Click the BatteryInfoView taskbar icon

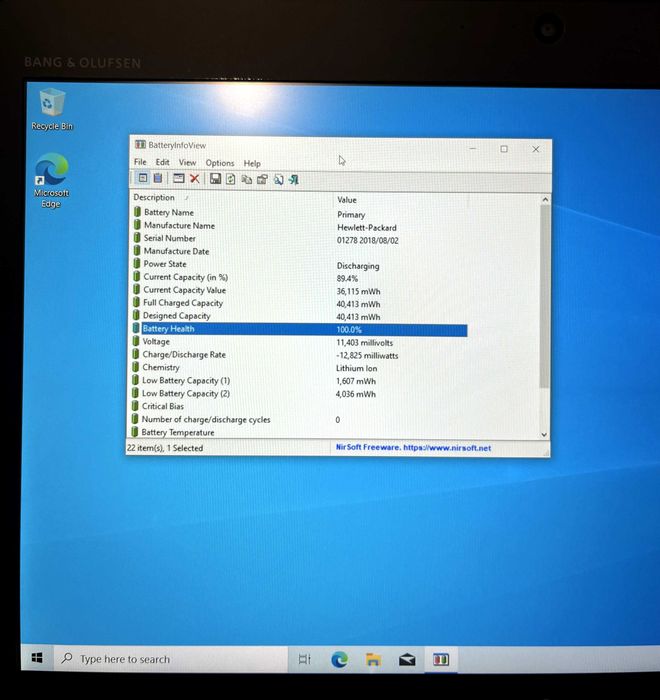[441, 659]
